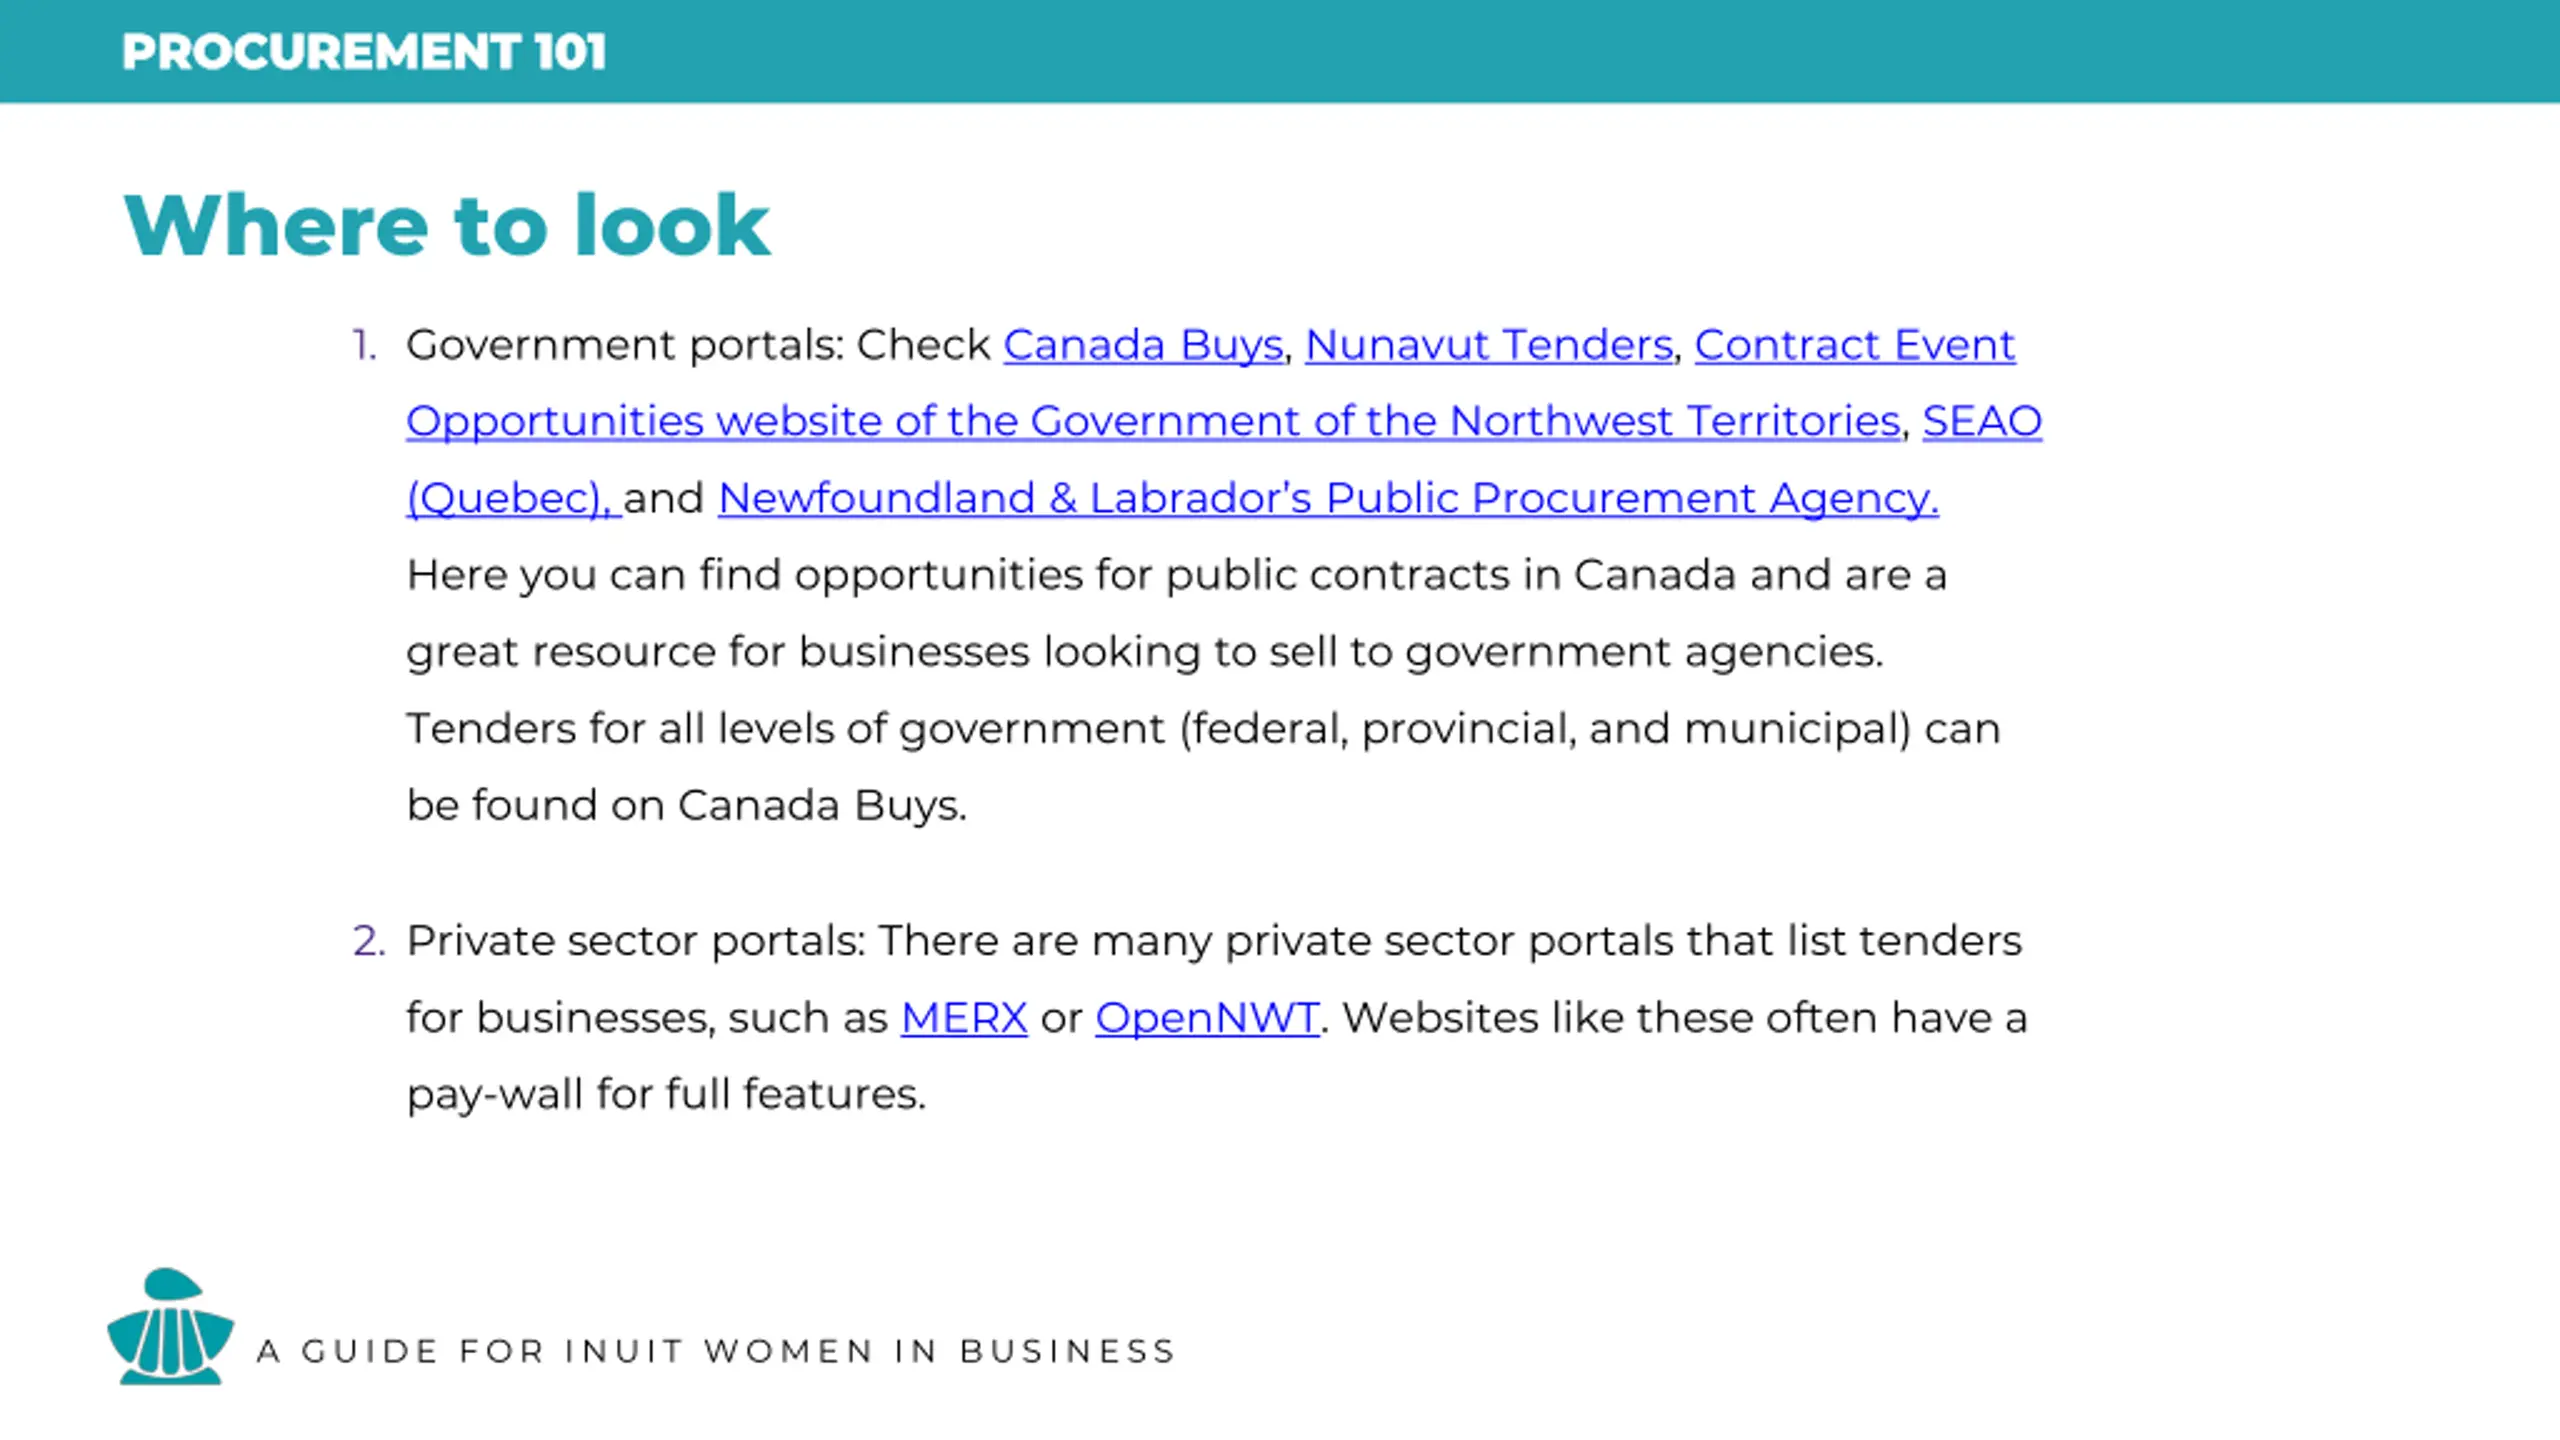Open the Nunavut Tenders link
Screen dimensions: 2560x1440
1488,345
